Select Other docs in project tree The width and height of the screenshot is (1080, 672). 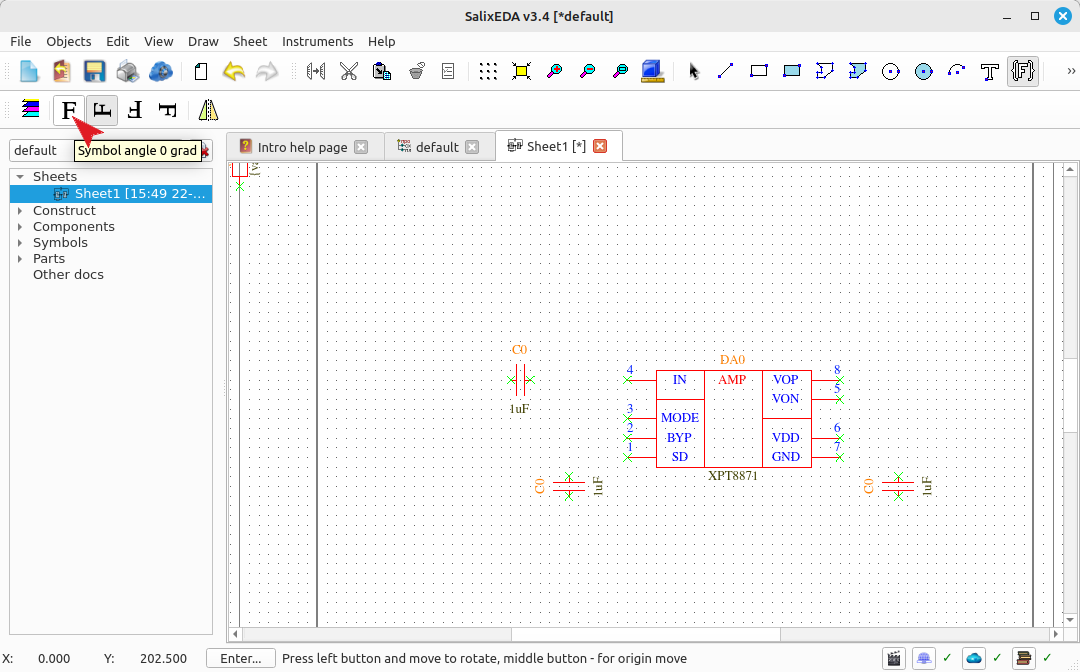click(x=68, y=275)
